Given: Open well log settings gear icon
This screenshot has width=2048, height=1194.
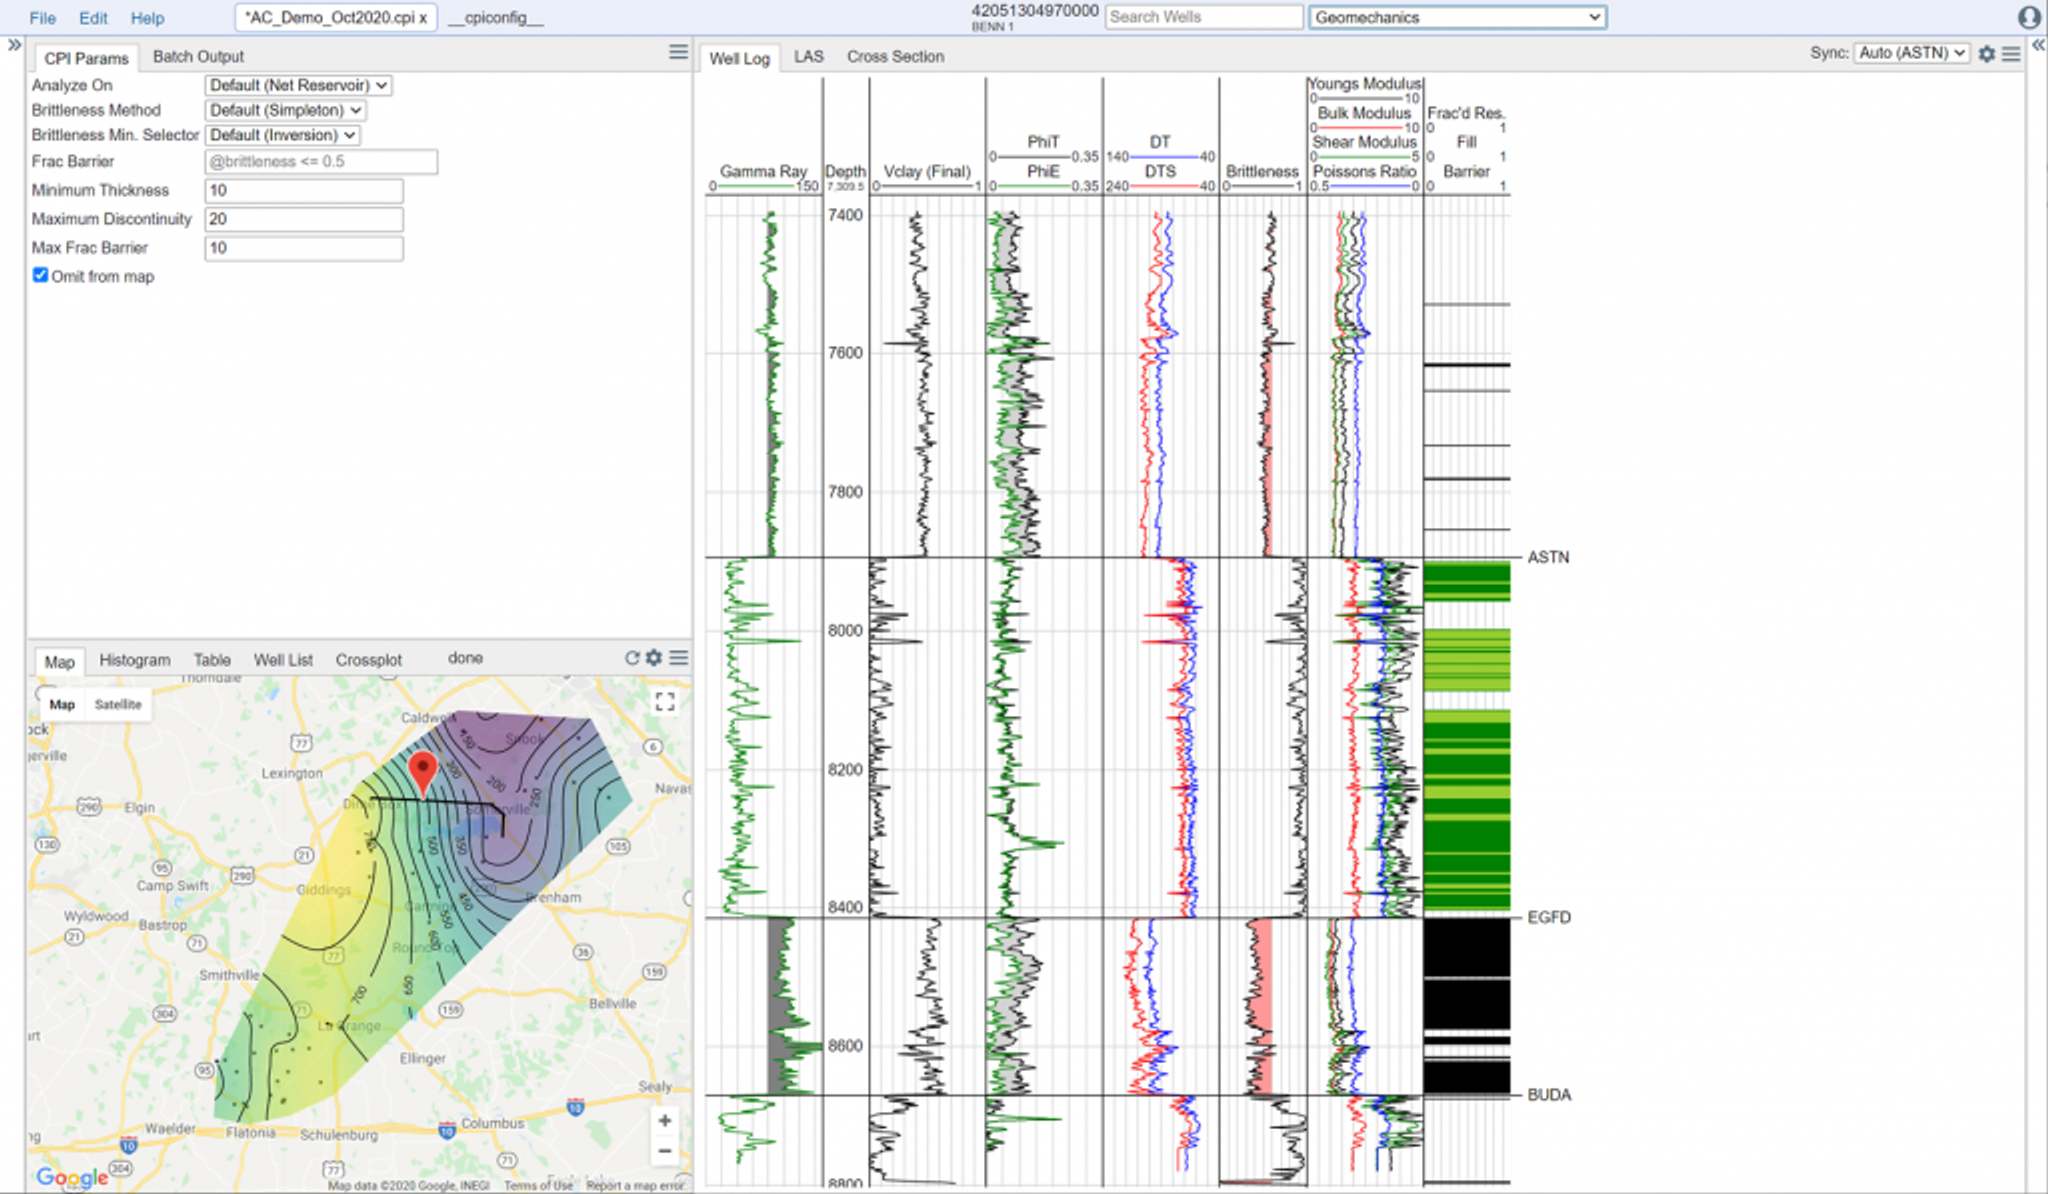Looking at the screenshot, I should 1987,54.
